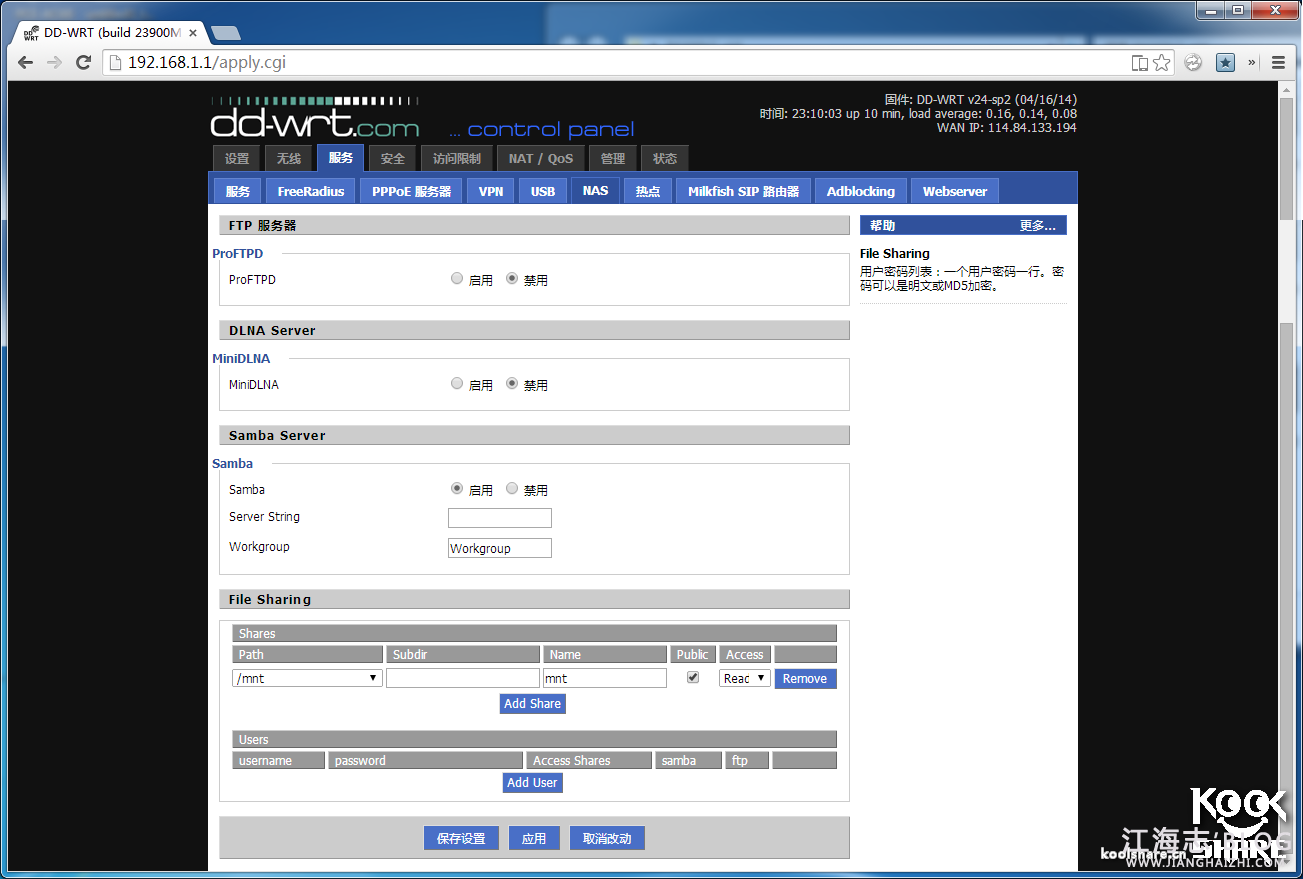This screenshot has width=1303, height=879.
Task: Click the Server String input field
Action: [x=500, y=518]
